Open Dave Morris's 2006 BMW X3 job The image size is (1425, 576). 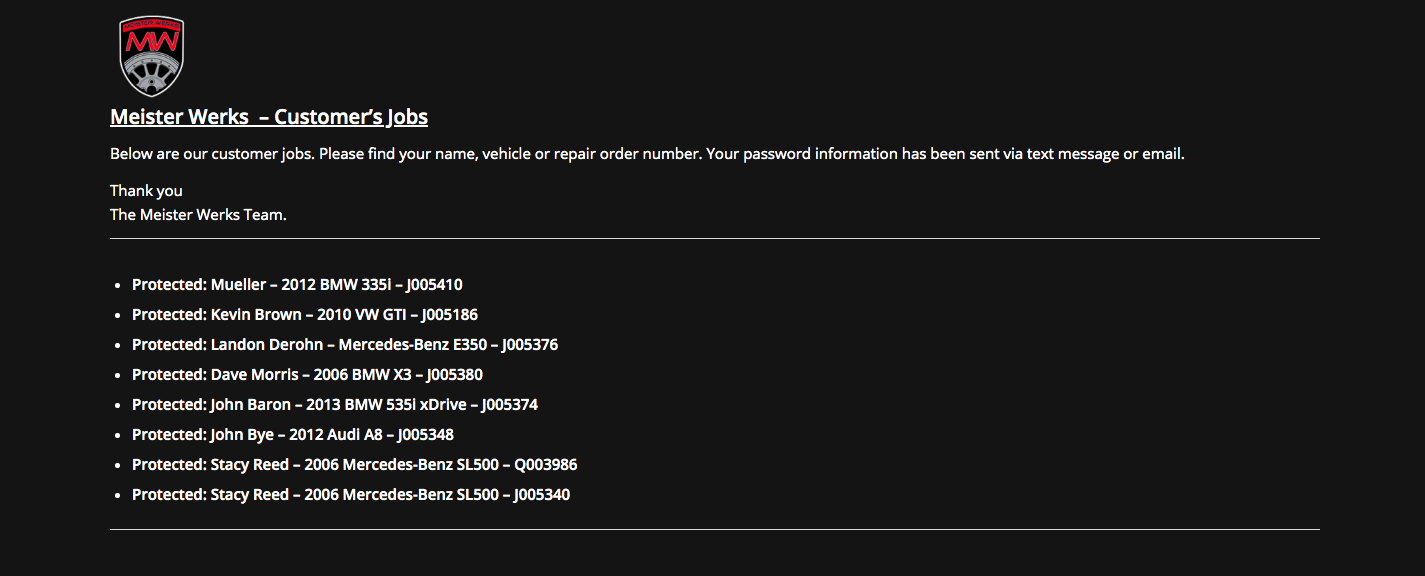coord(308,375)
